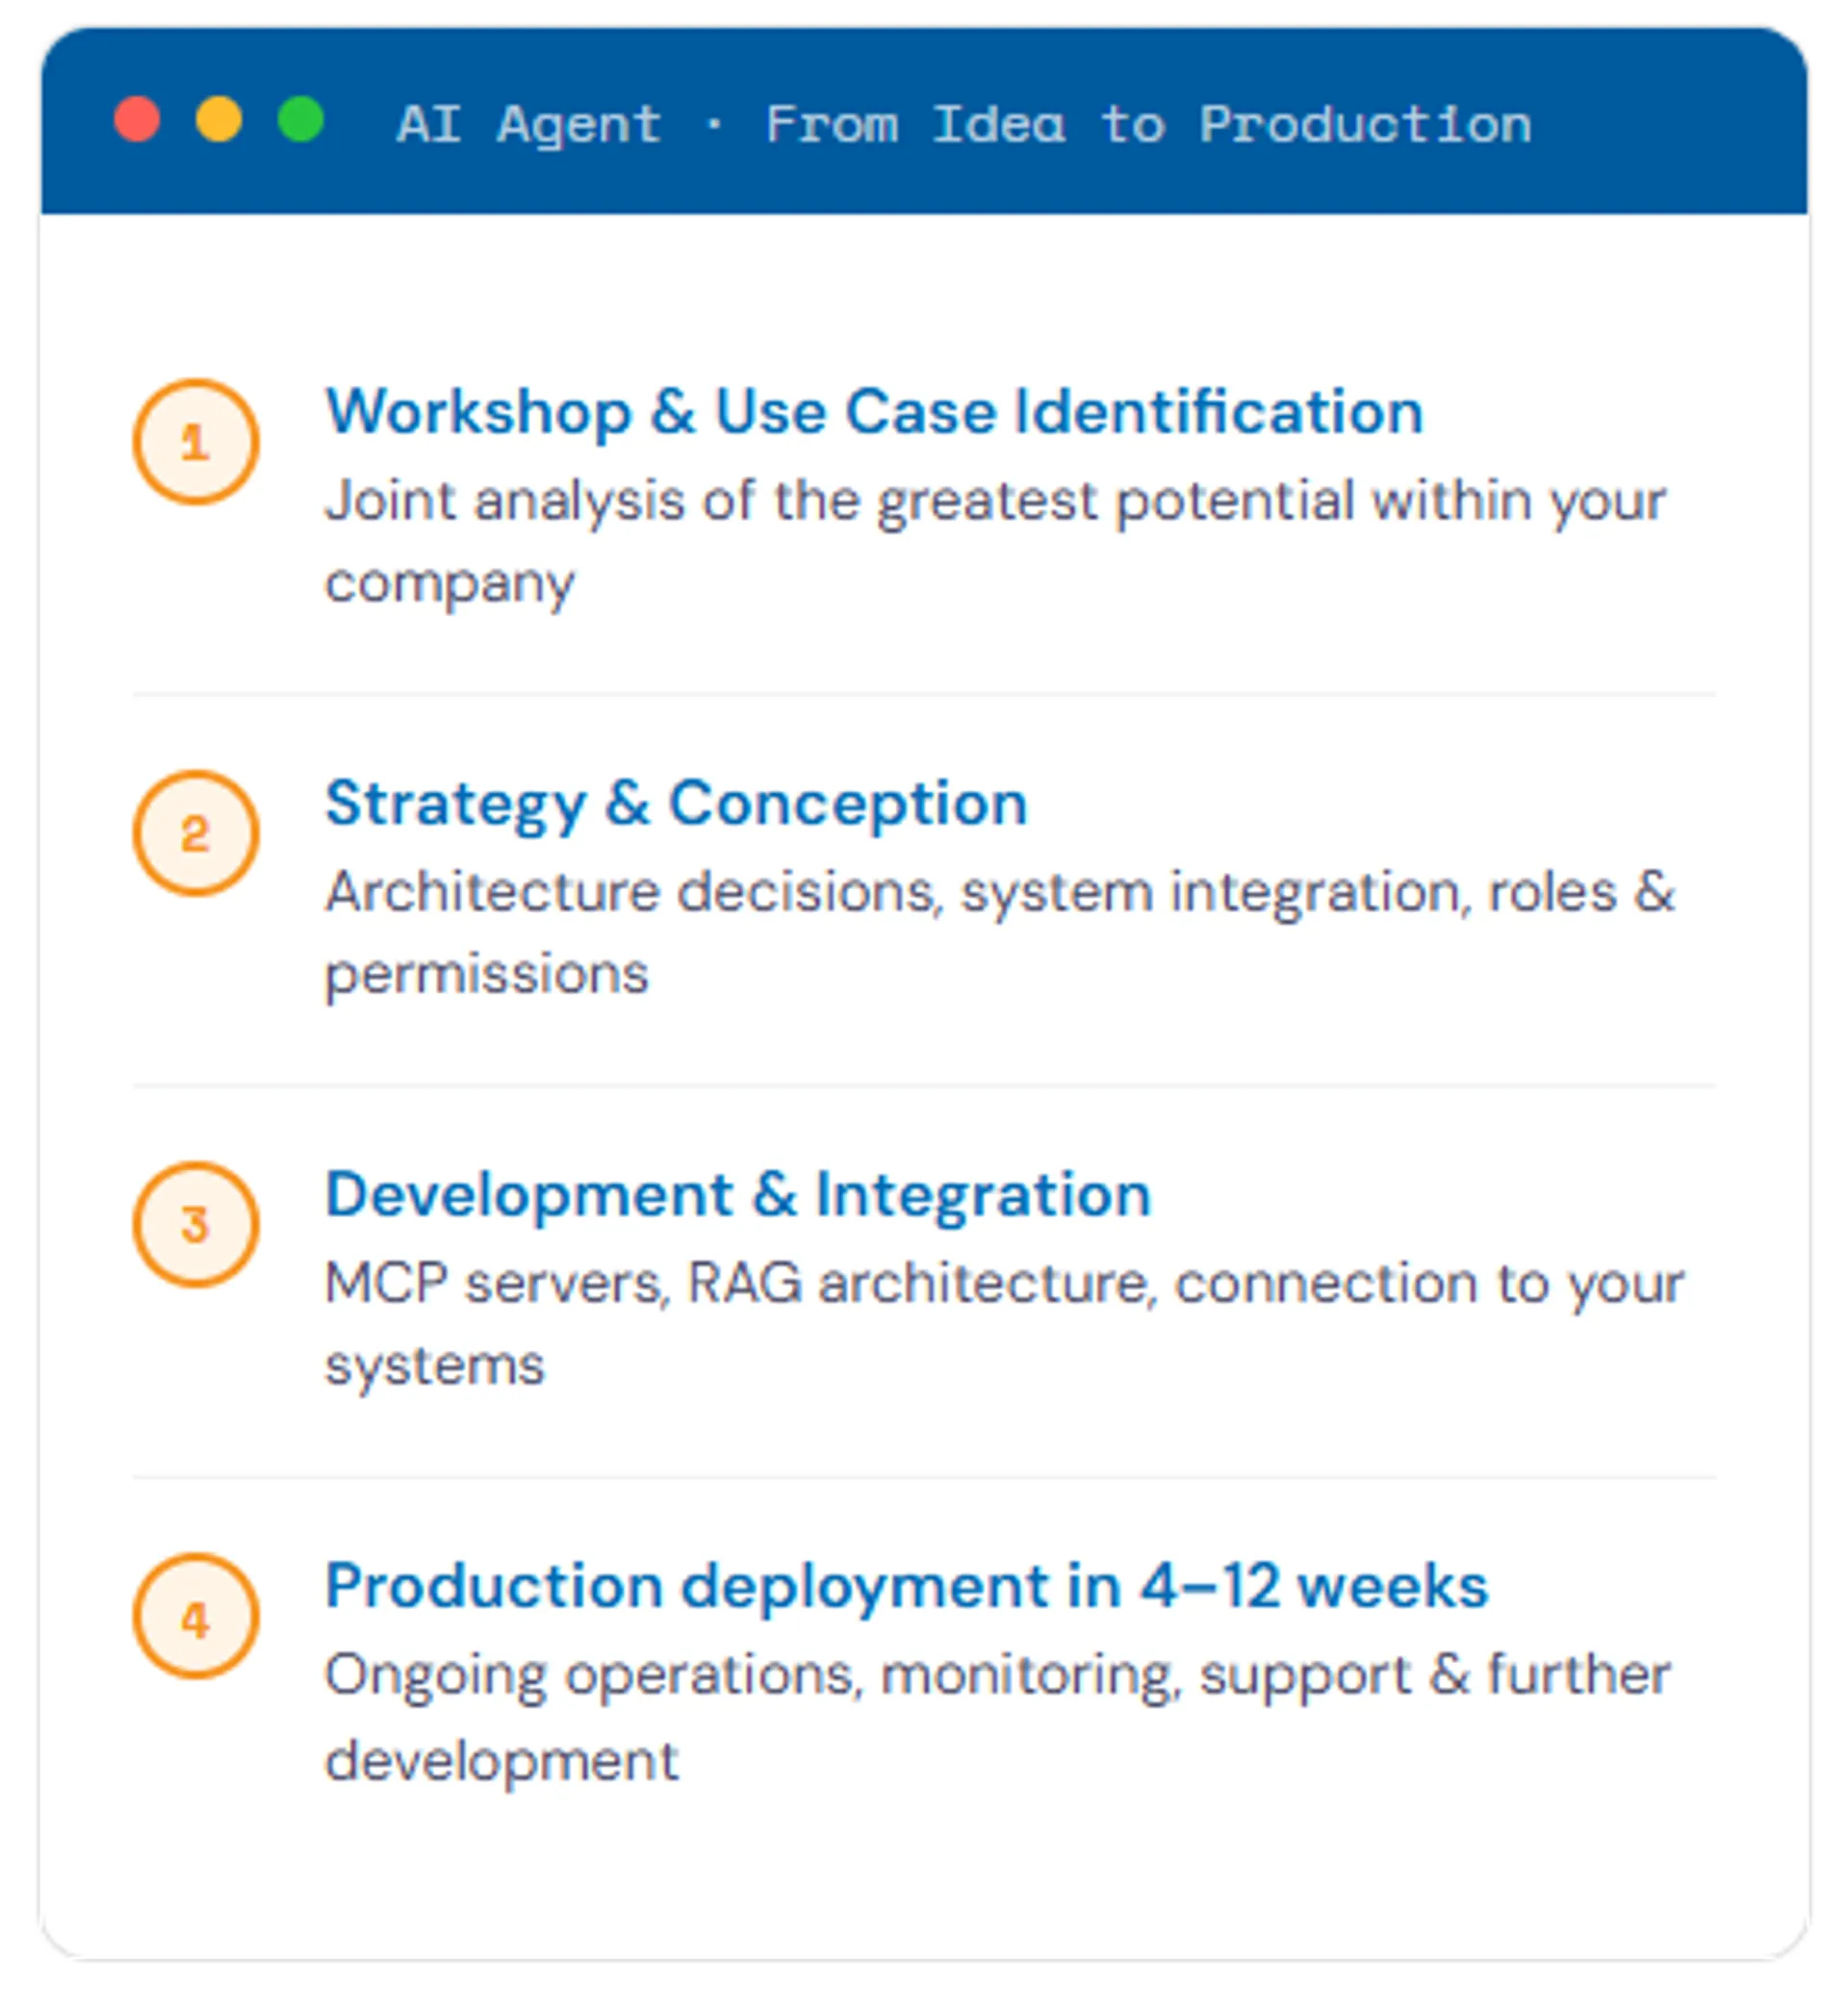Click the divider line below the Workshop step
Viewport: 1848px width, 1993px height.
click(924, 693)
